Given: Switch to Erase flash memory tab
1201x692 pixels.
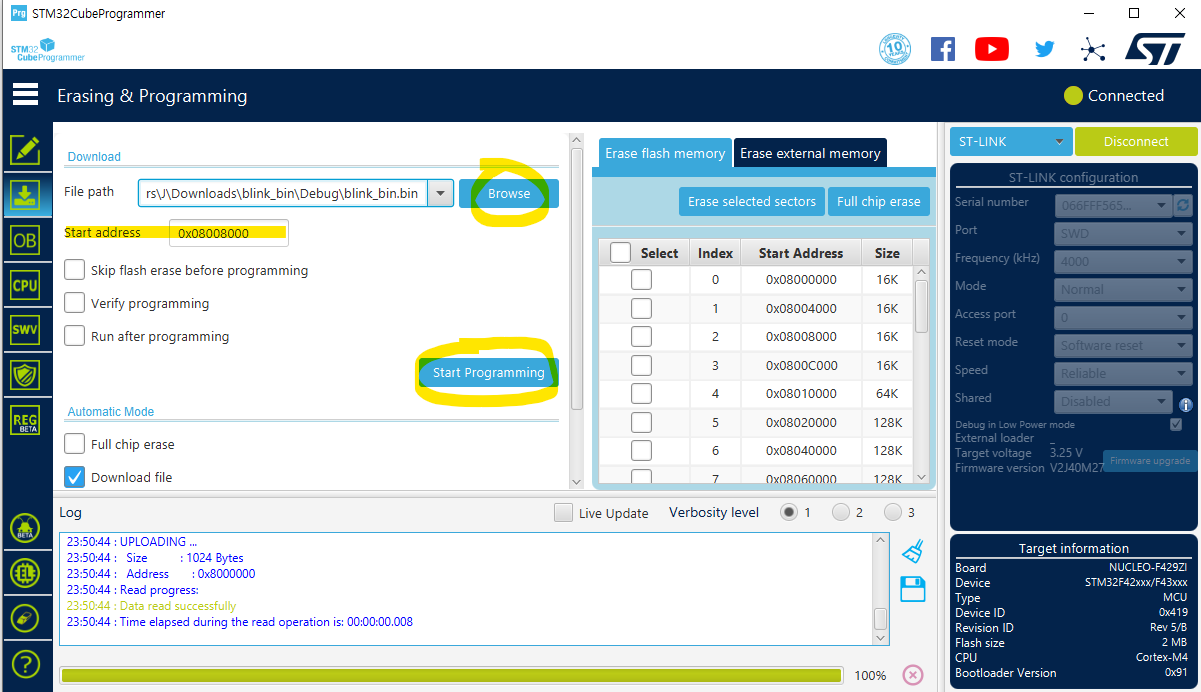Looking at the screenshot, I should click(665, 153).
